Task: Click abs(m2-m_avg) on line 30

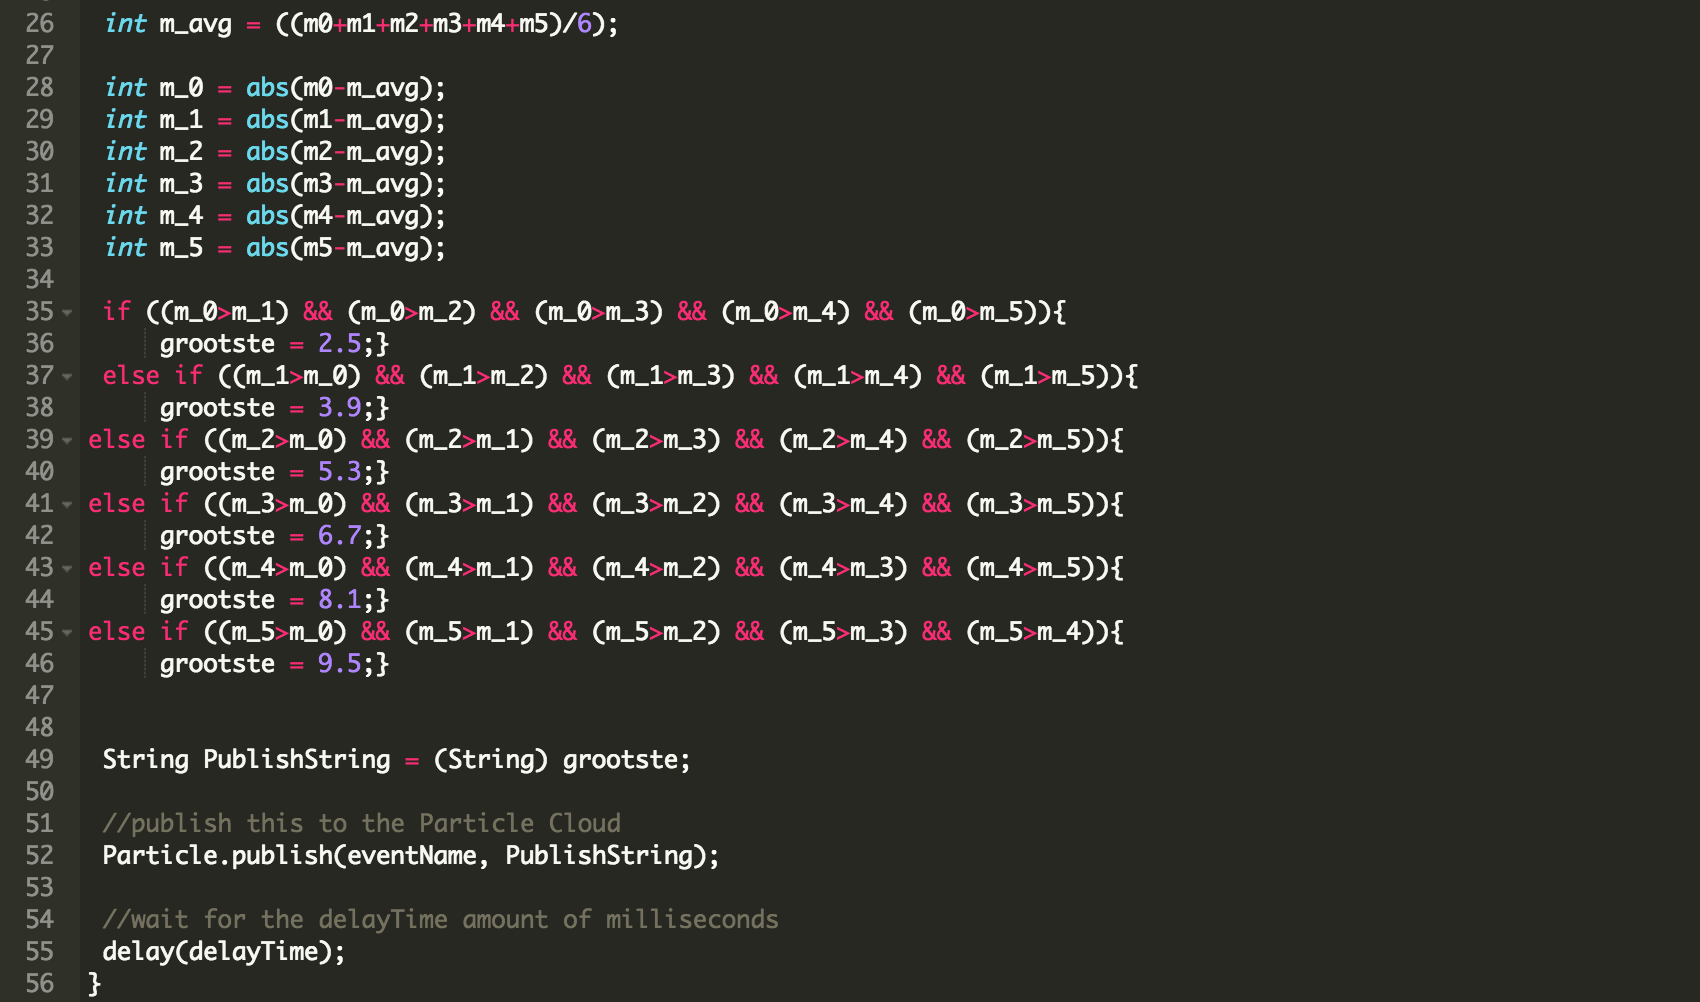Action: (338, 152)
